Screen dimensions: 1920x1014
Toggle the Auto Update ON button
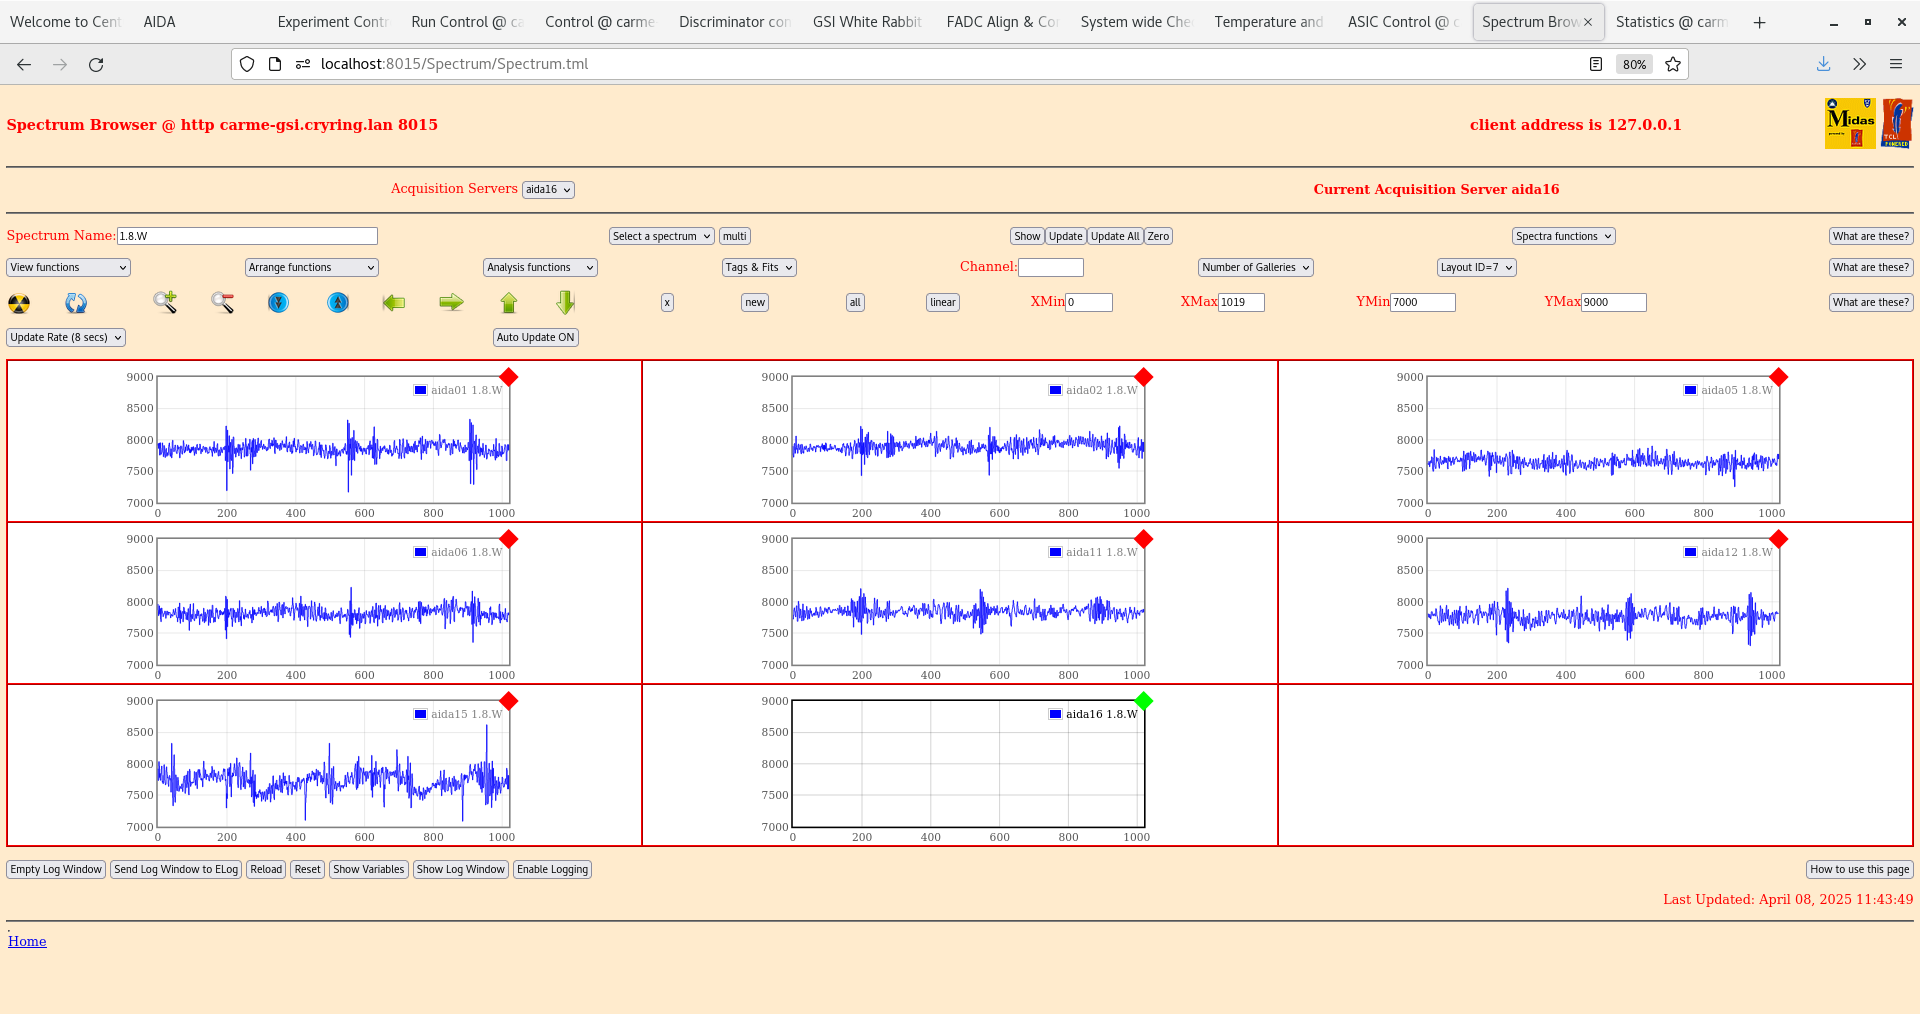[536, 338]
